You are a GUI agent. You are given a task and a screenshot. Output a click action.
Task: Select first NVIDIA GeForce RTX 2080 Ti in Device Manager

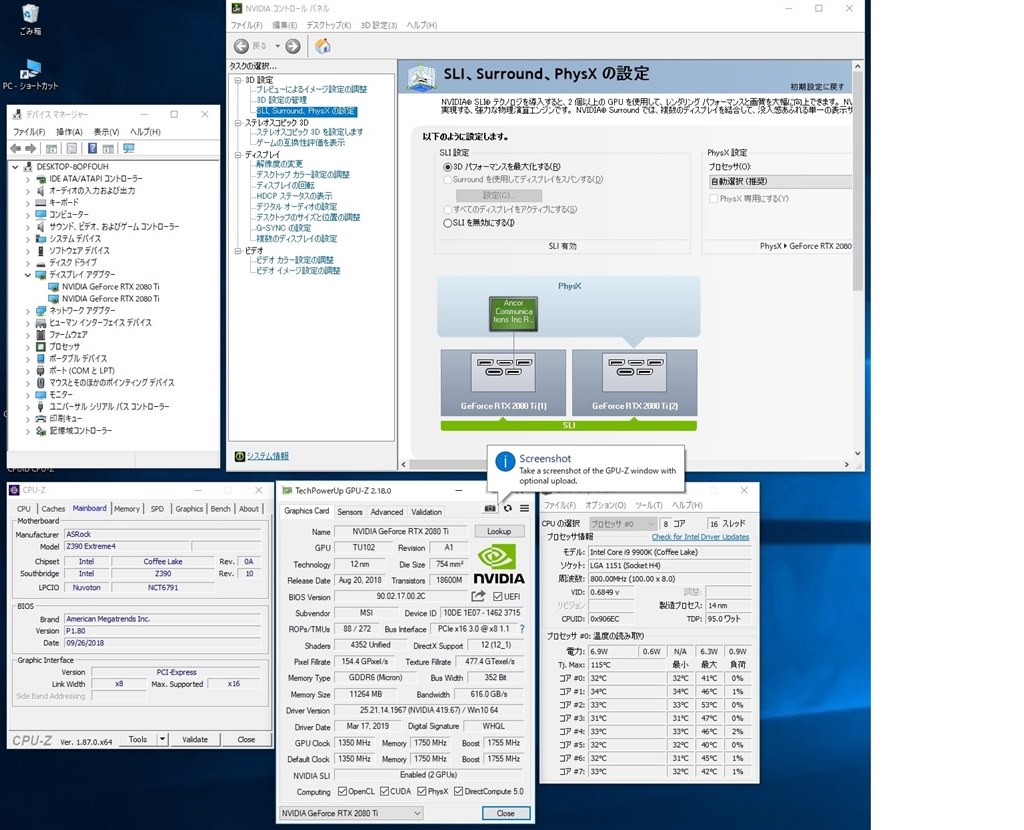coord(110,287)
